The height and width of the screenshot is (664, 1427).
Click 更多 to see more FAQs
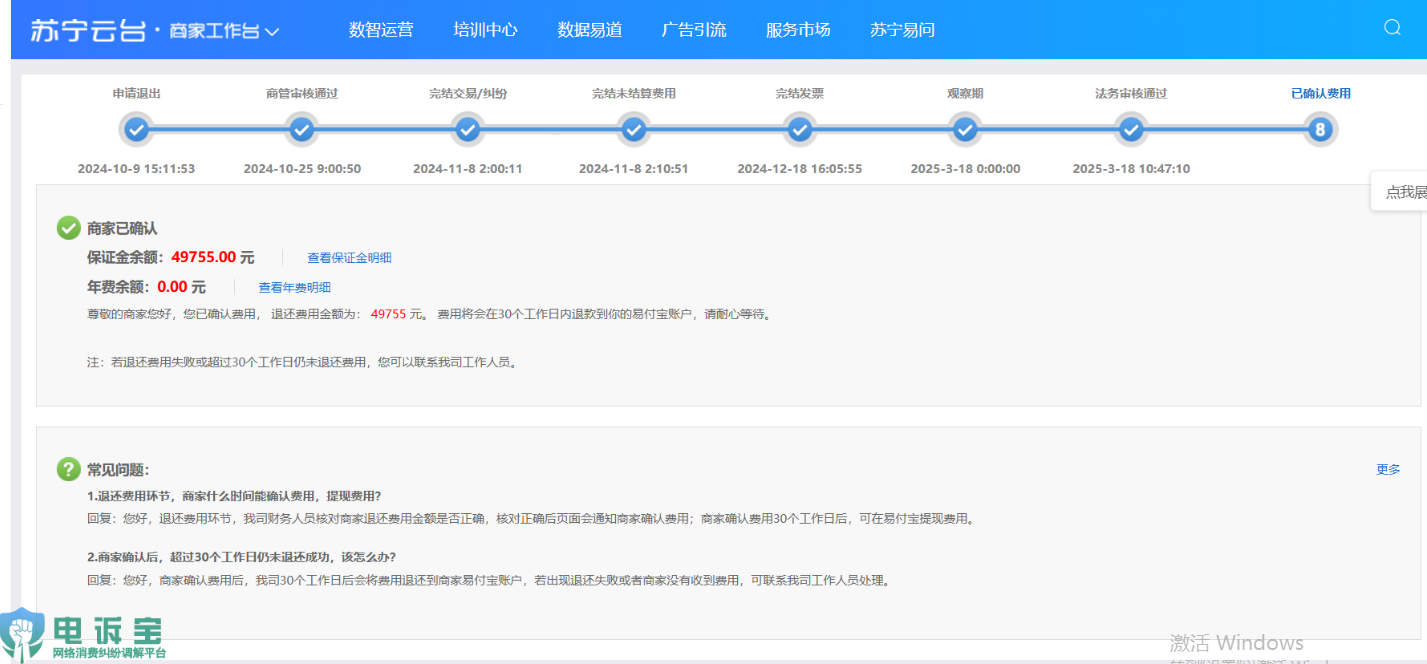pos(1388,469)
